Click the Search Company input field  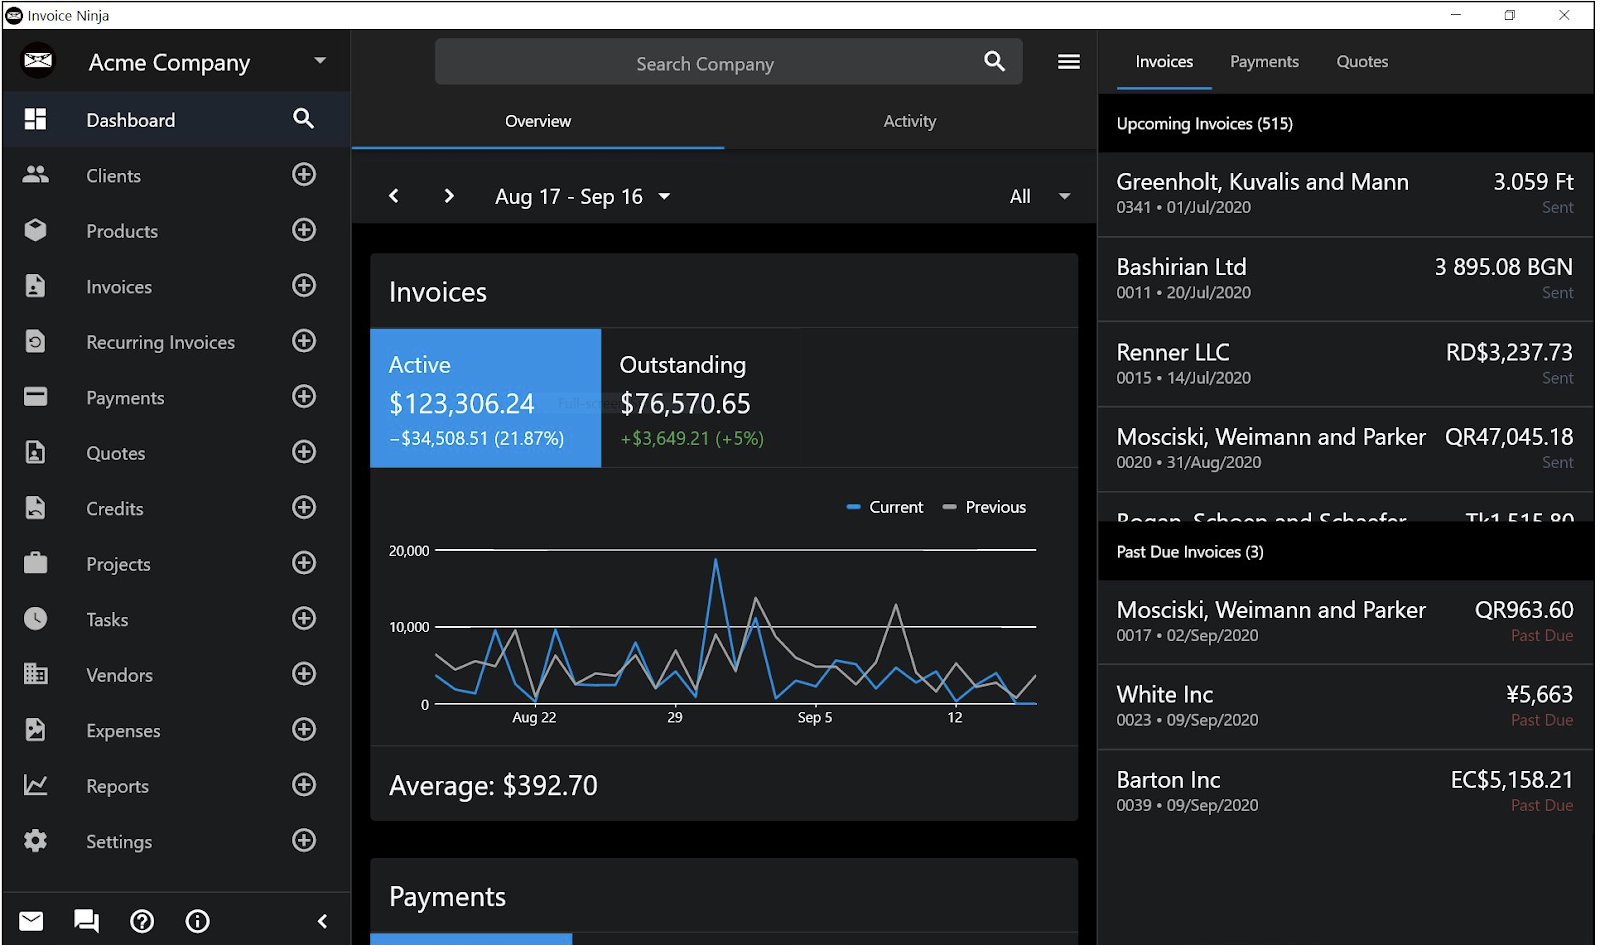(705, 63)
